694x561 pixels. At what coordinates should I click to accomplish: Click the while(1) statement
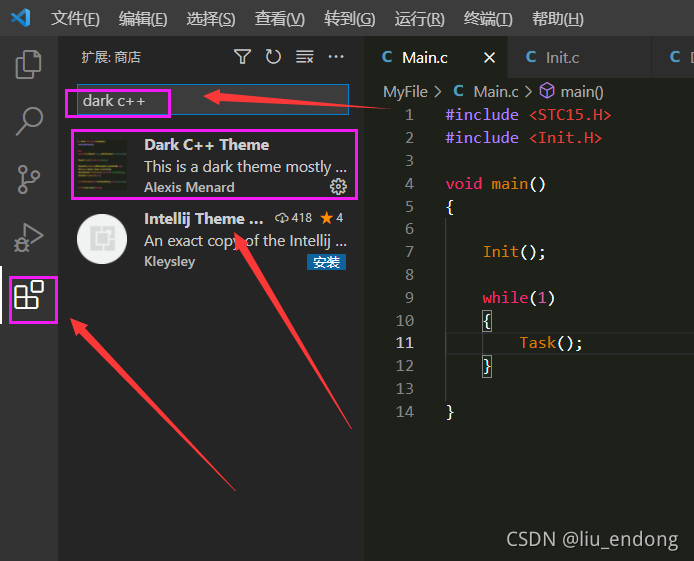click(518, 298)
